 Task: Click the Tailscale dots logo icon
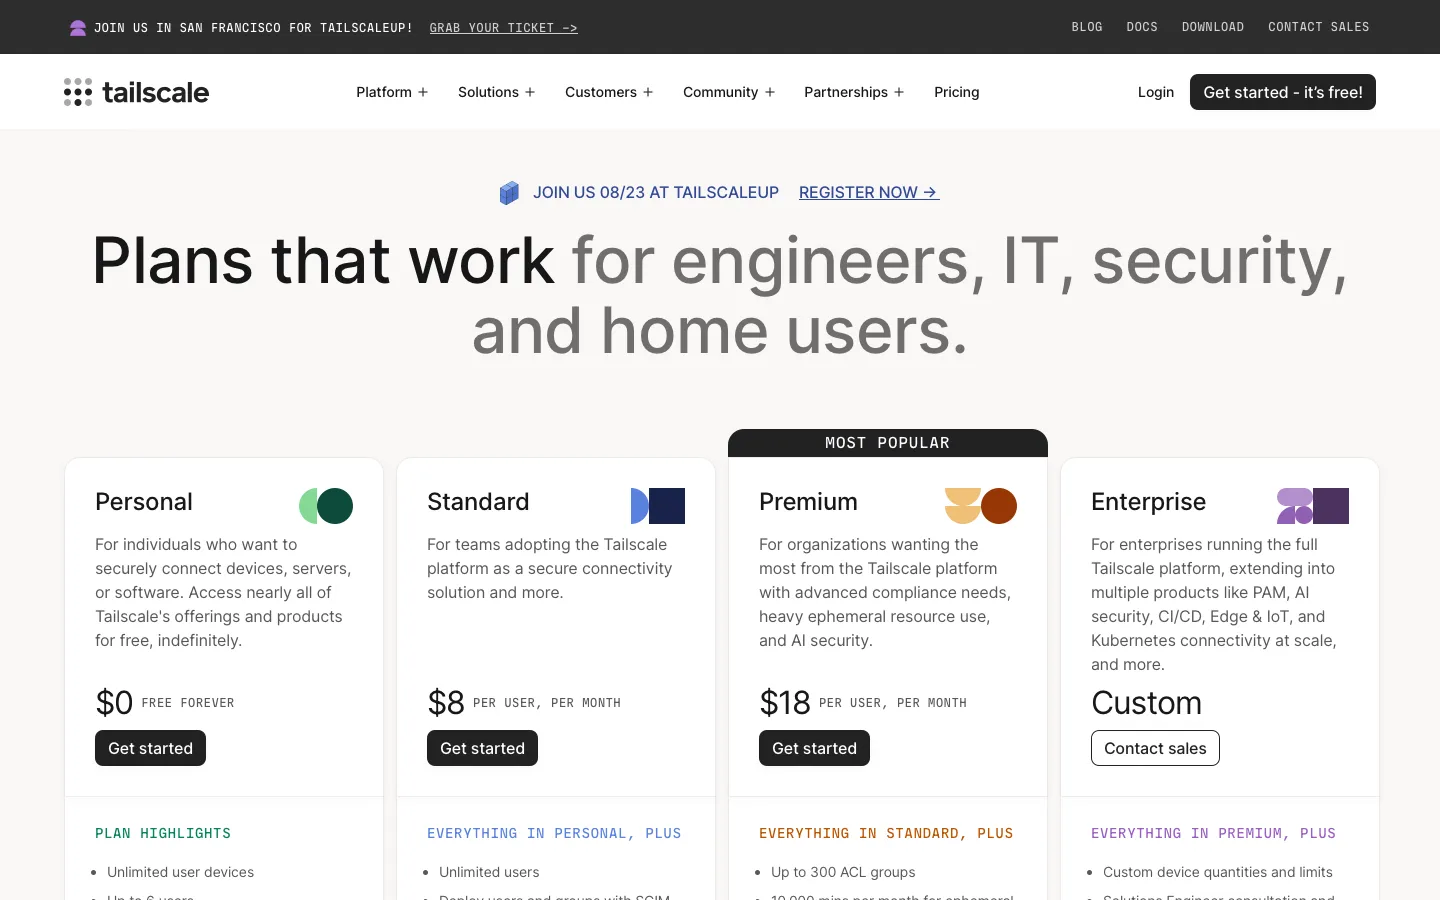pyautogui.click(x=78, y=92)
